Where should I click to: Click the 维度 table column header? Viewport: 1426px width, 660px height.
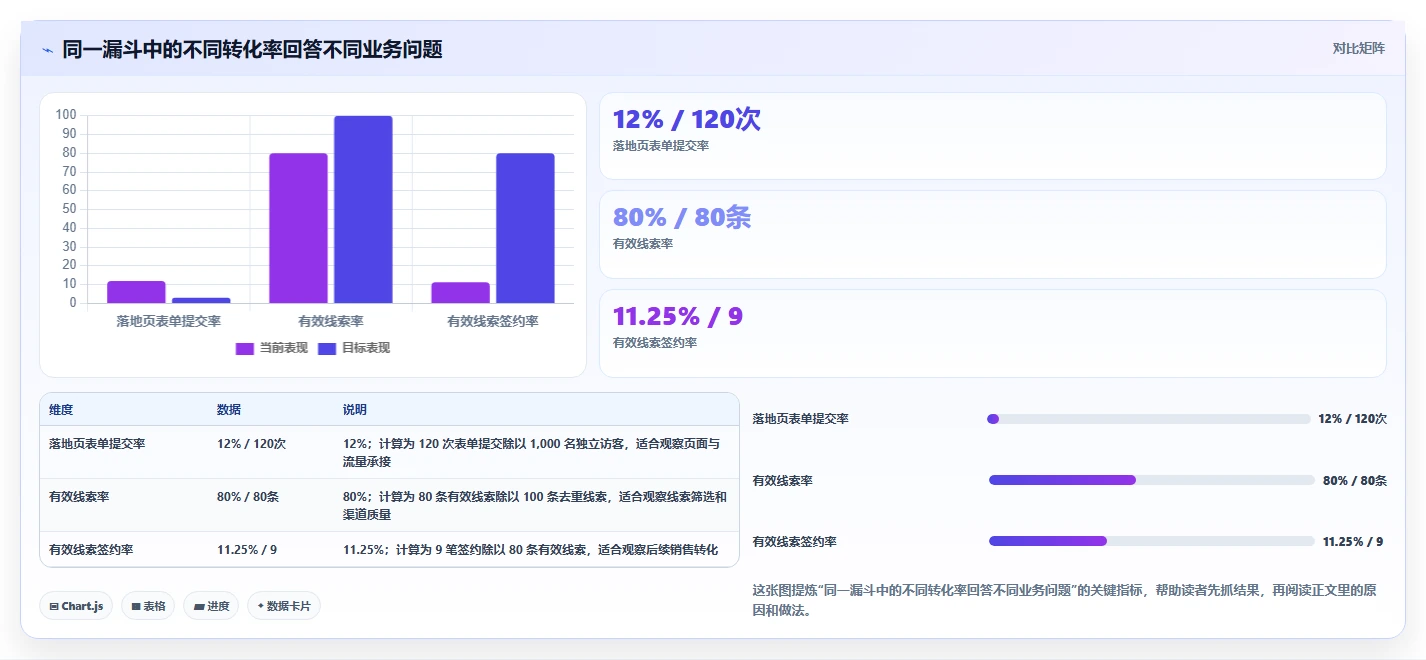[x=61, y=410]
